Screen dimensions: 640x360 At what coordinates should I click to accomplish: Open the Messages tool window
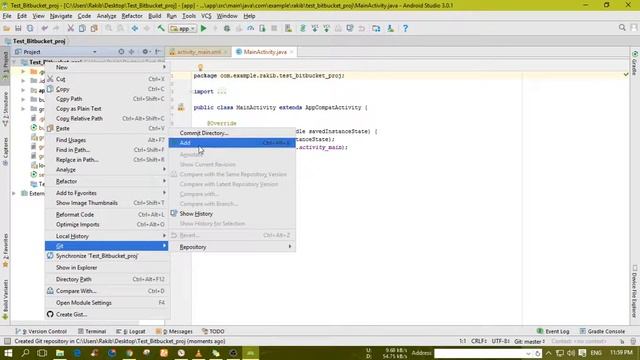pos(174,331)
